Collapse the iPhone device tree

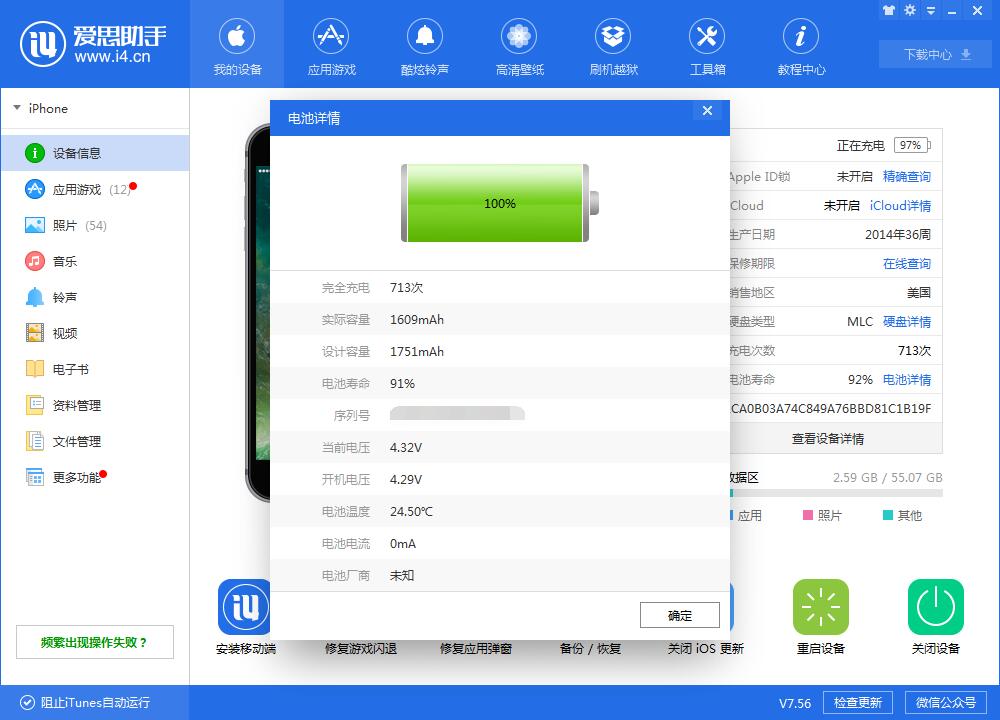17,108
